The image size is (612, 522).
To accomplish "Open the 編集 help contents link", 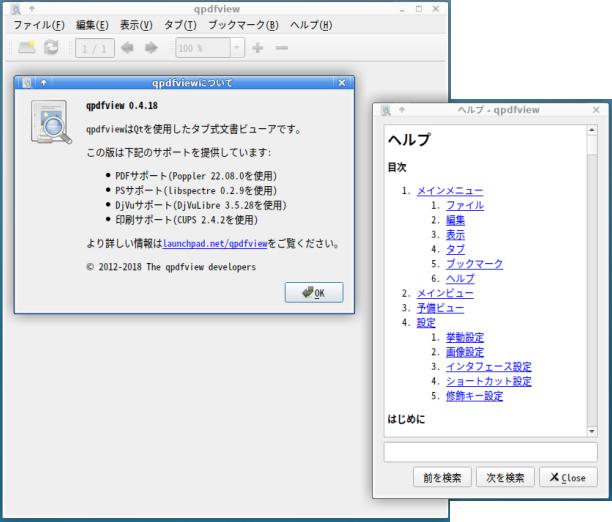I will click(x=455, y=220).
